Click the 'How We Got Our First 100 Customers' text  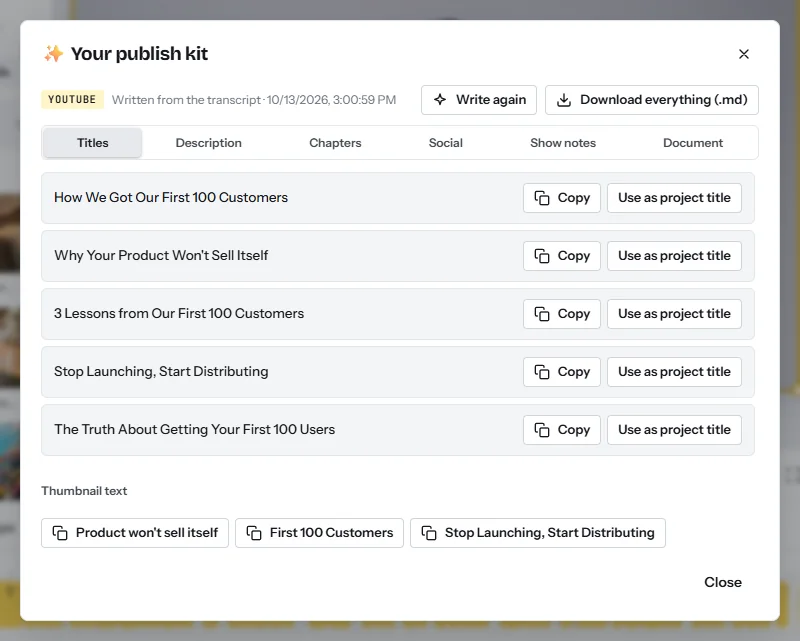click(171, 198)
